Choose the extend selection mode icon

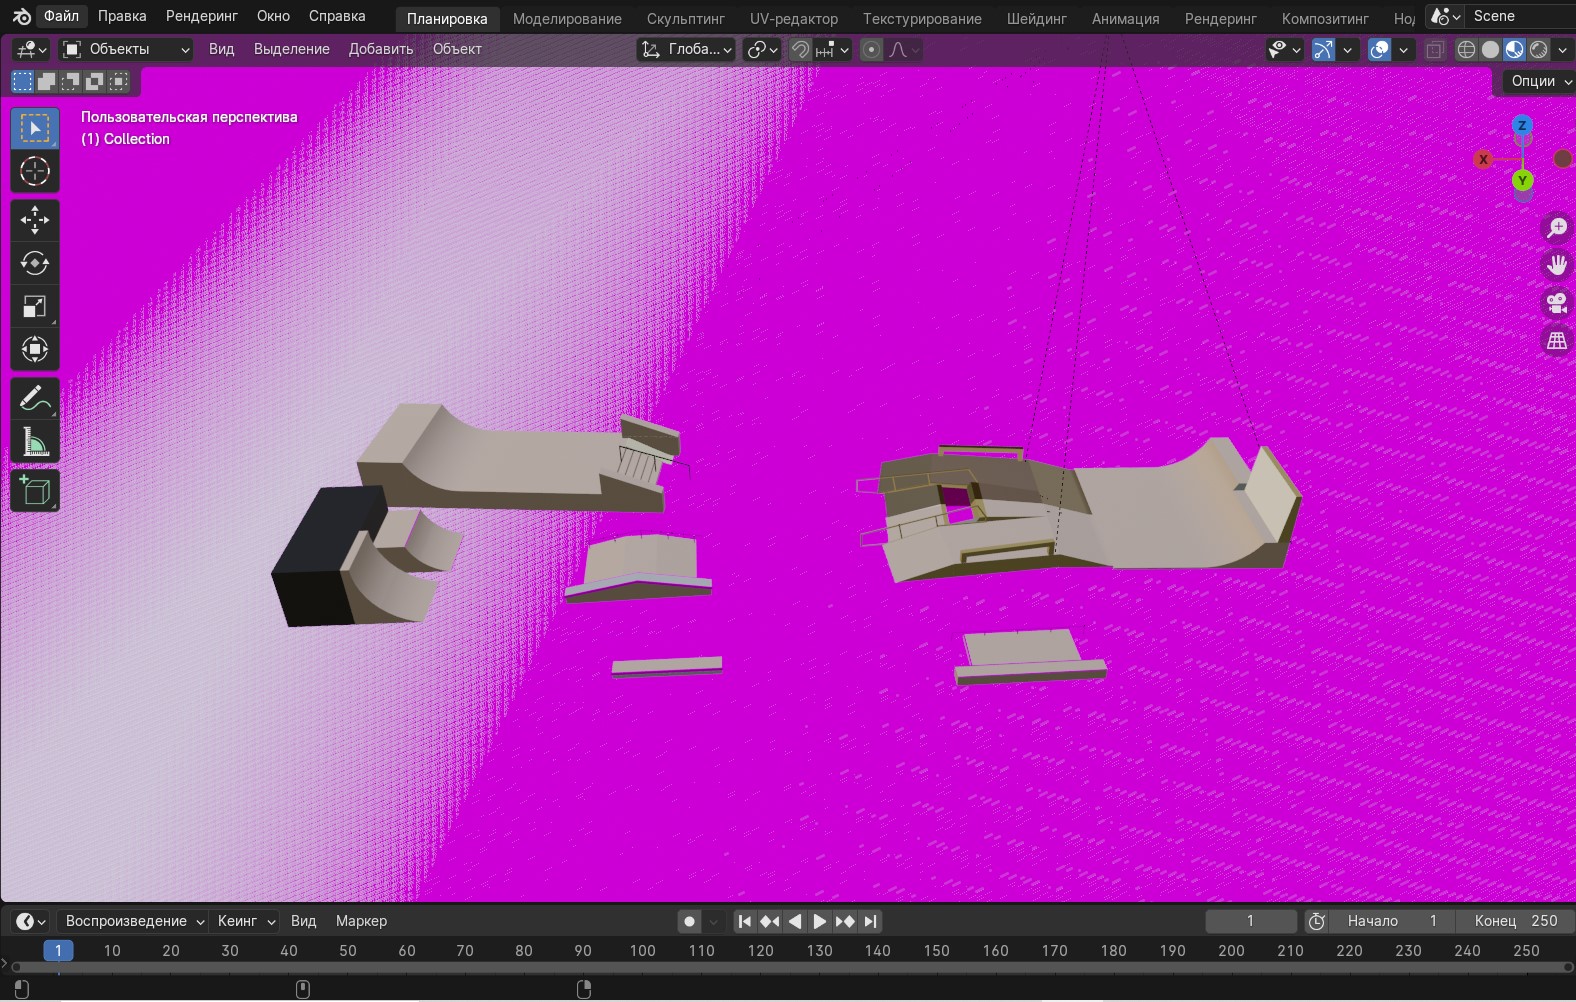[46, 81]
